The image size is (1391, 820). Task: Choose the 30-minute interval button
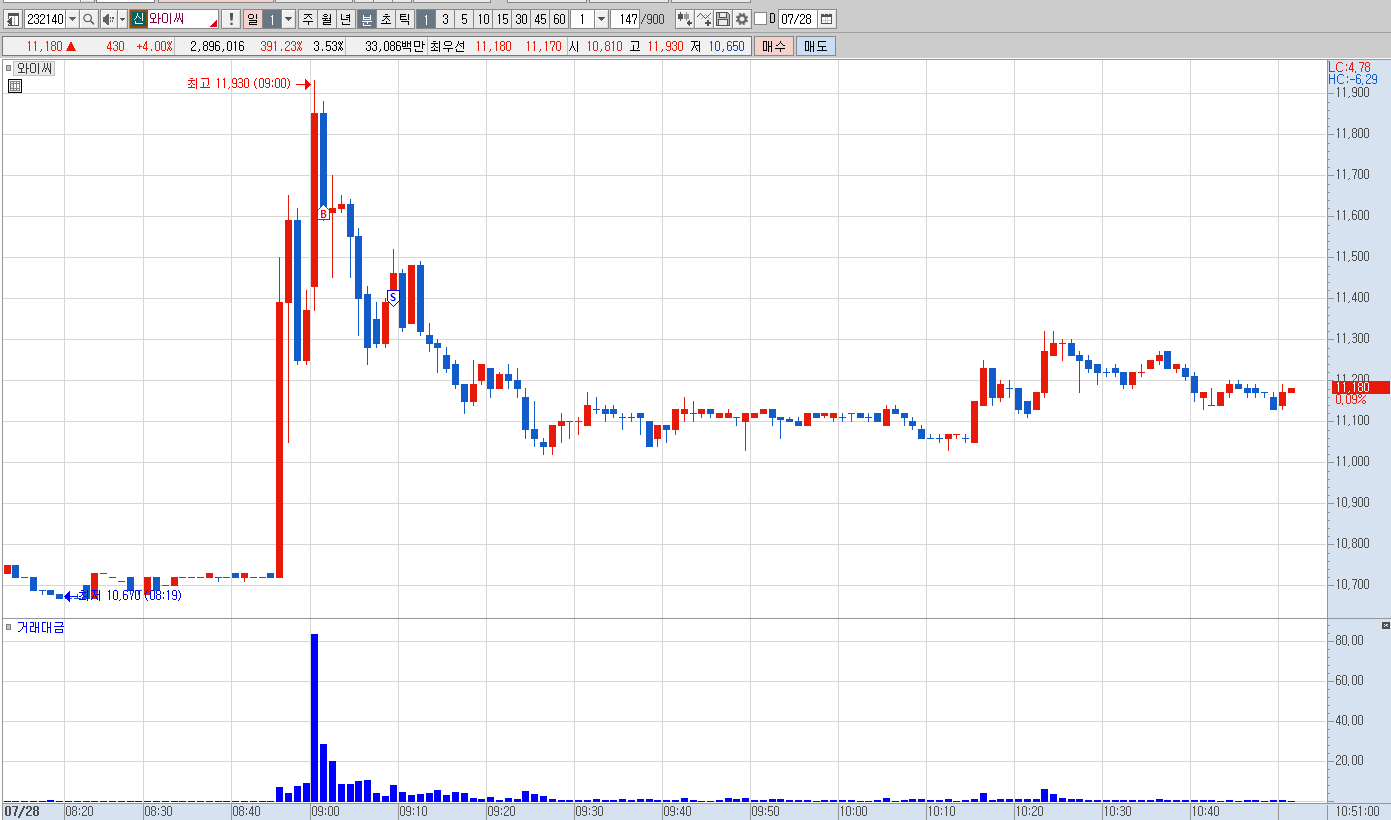click(521, 19)
